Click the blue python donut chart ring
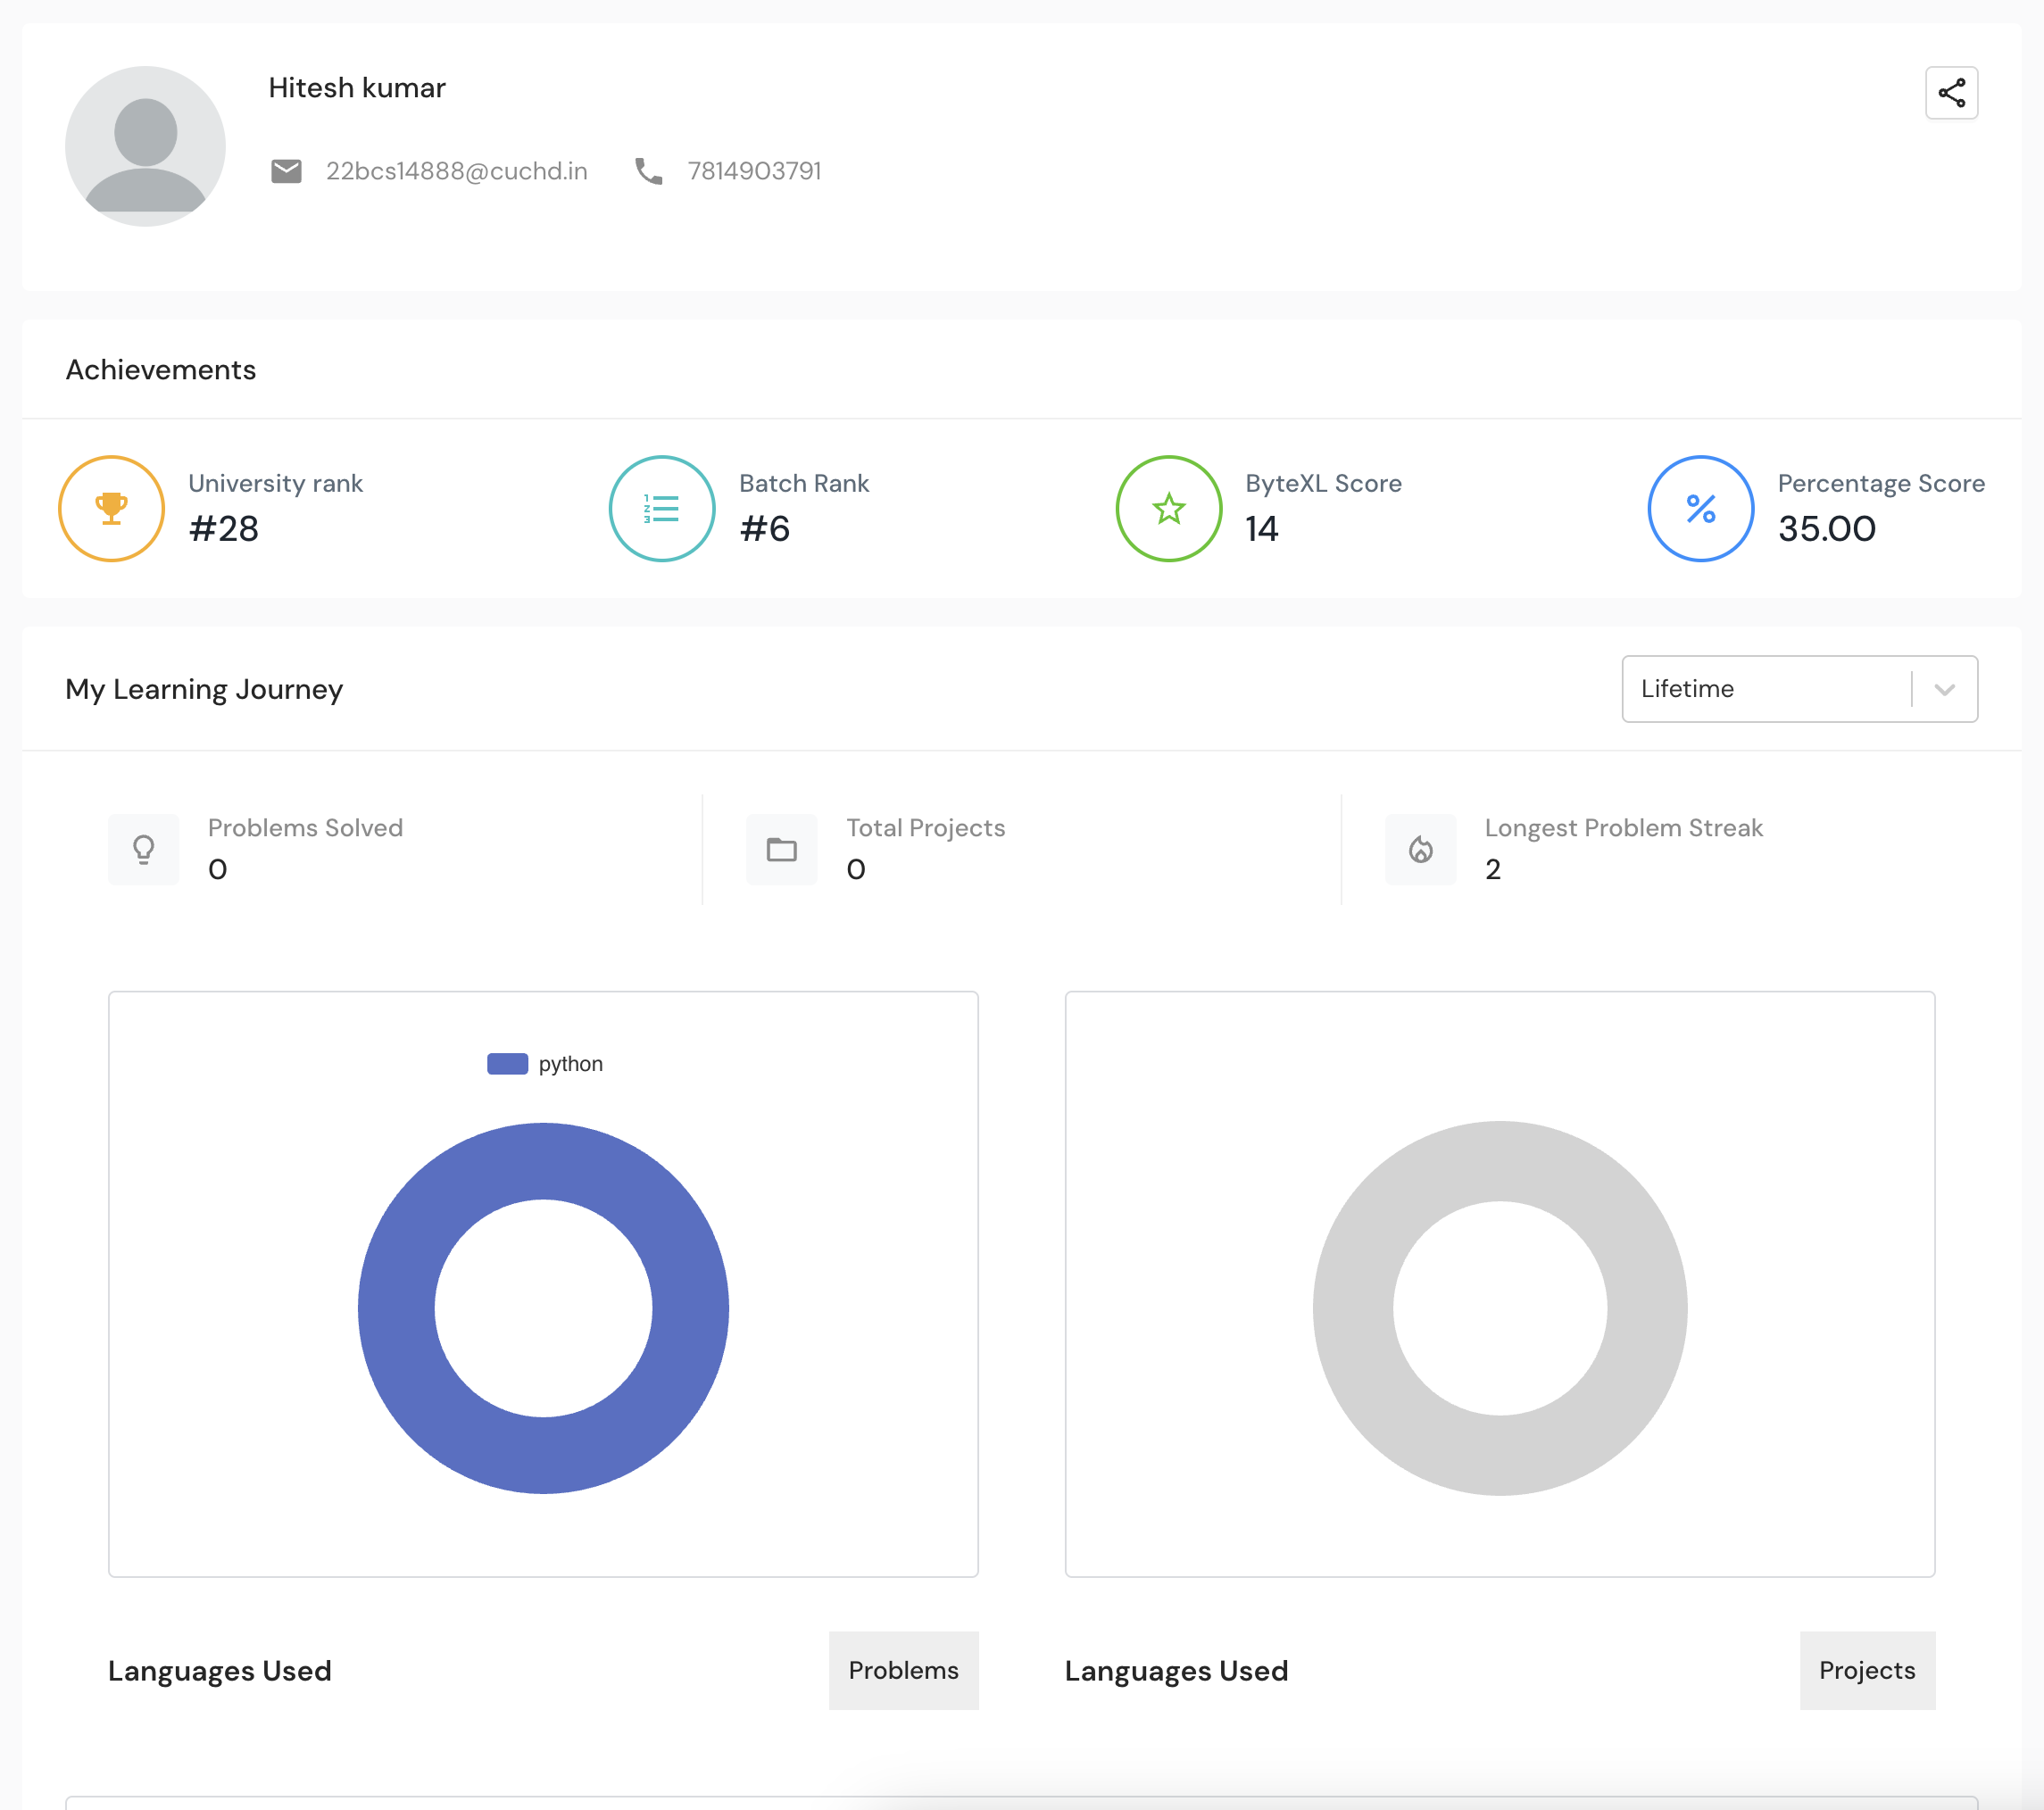The image size is (2044, 1810). pyautogui.click(x=396, y=1308)
